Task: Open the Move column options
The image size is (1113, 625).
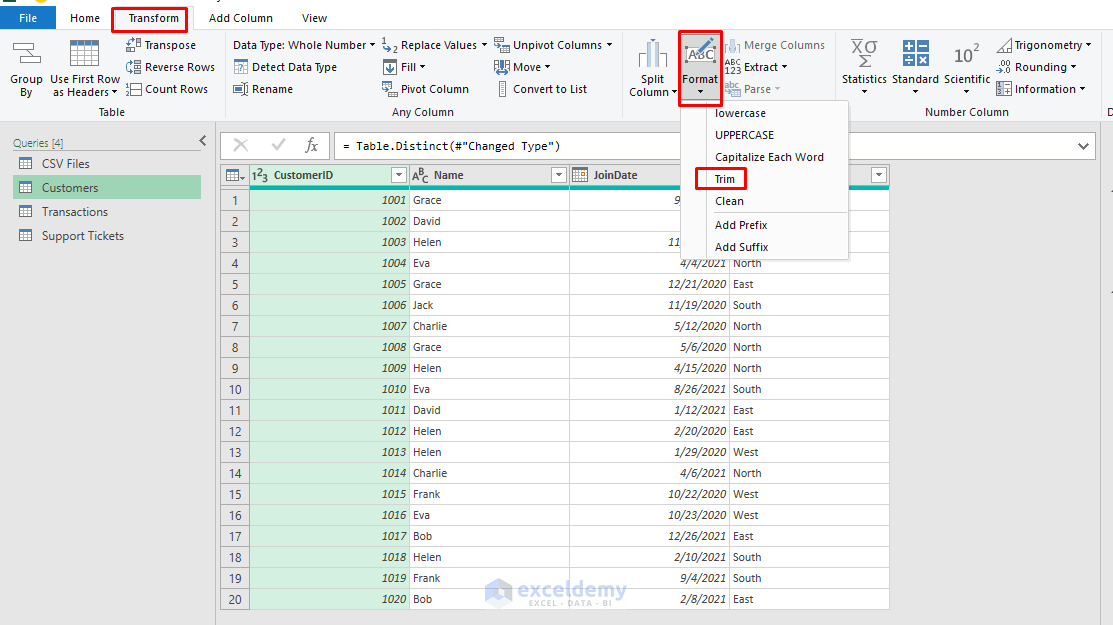Action: click(522, 67)
